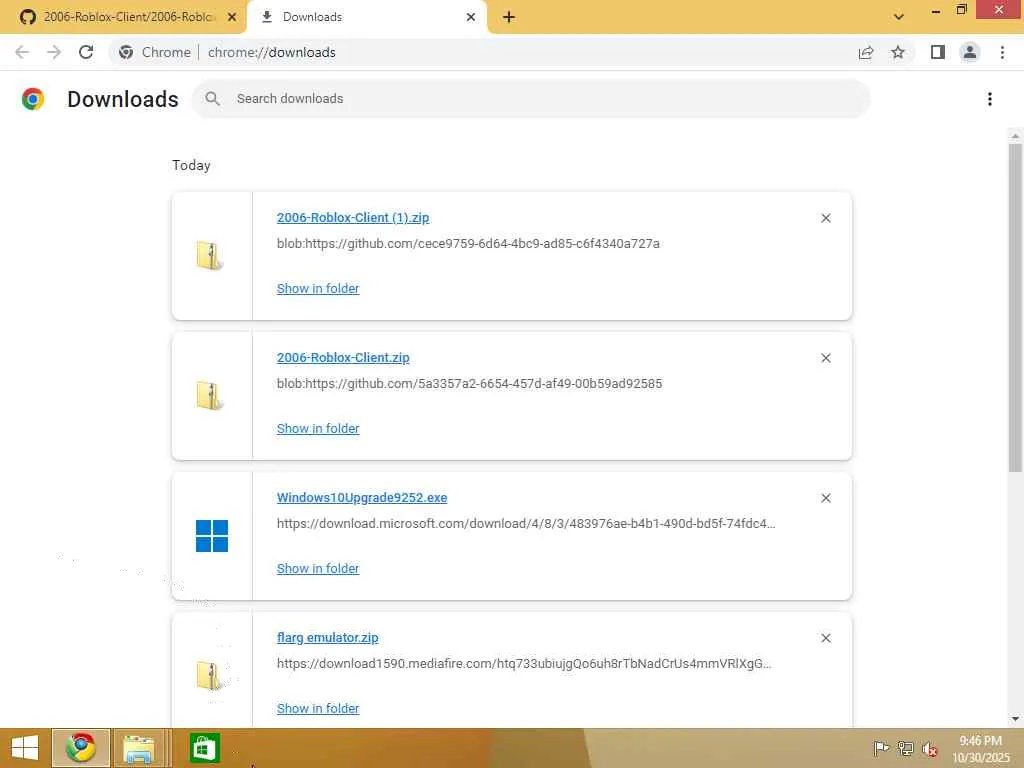1024x768 pixels.
Task: Open the Windows10Upgrade9252.exe file link
Action: tap(362, 498)
